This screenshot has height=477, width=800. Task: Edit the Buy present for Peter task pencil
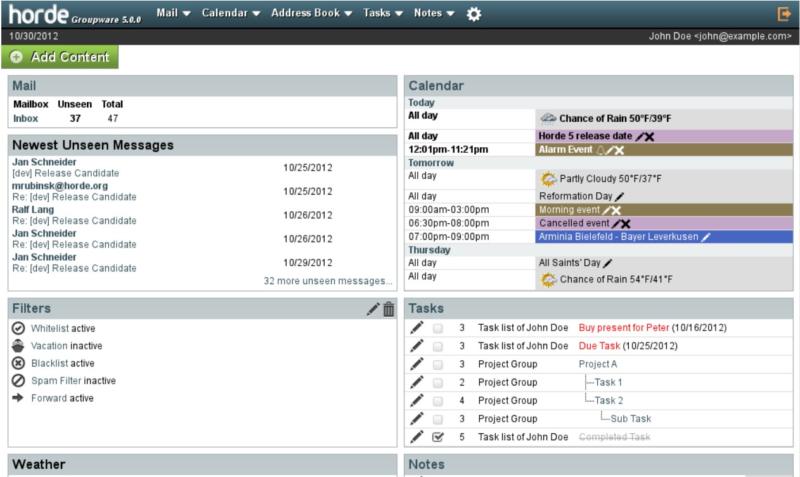417,328
